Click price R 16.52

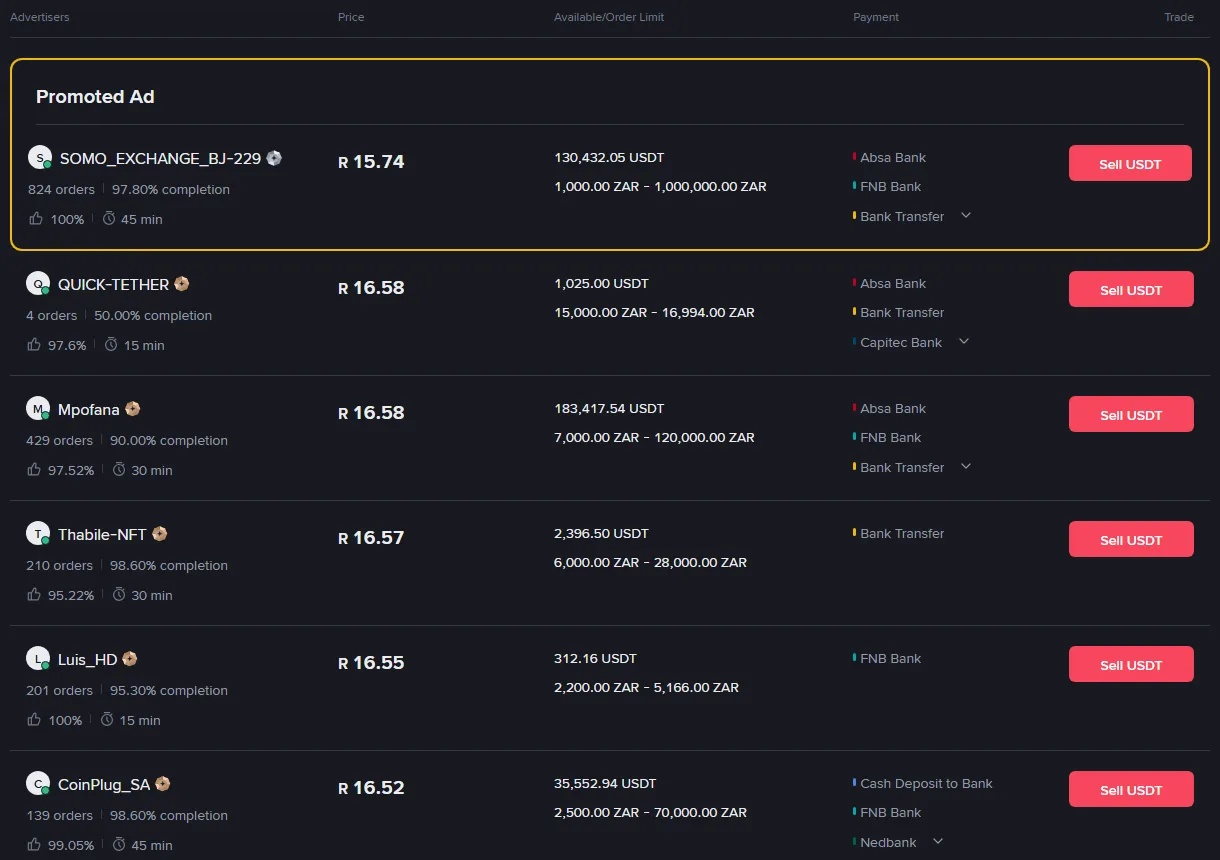(371, 788)
